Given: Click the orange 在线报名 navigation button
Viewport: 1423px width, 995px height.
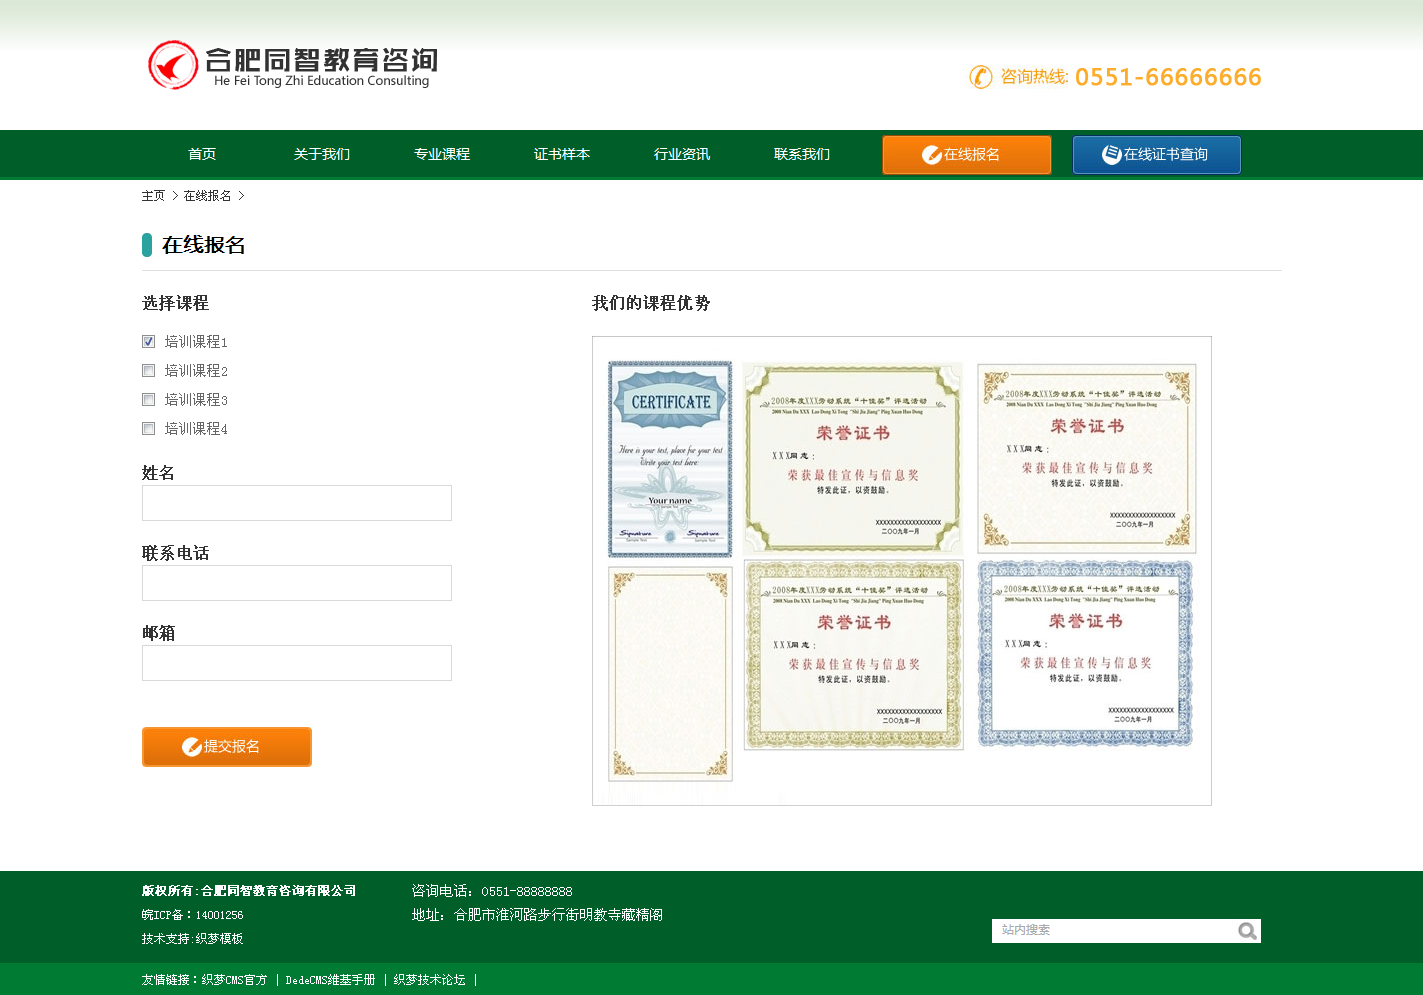Looking at the screenshot, I should 966,155.
